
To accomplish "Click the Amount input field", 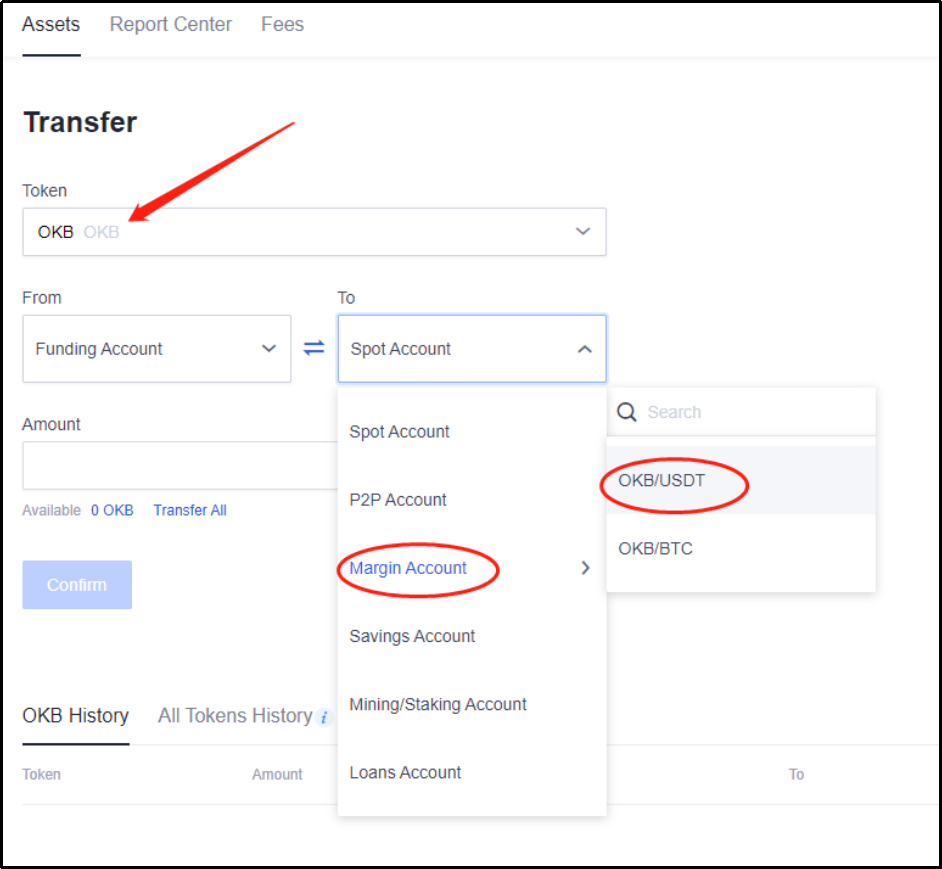I will [x=180, y=466].
